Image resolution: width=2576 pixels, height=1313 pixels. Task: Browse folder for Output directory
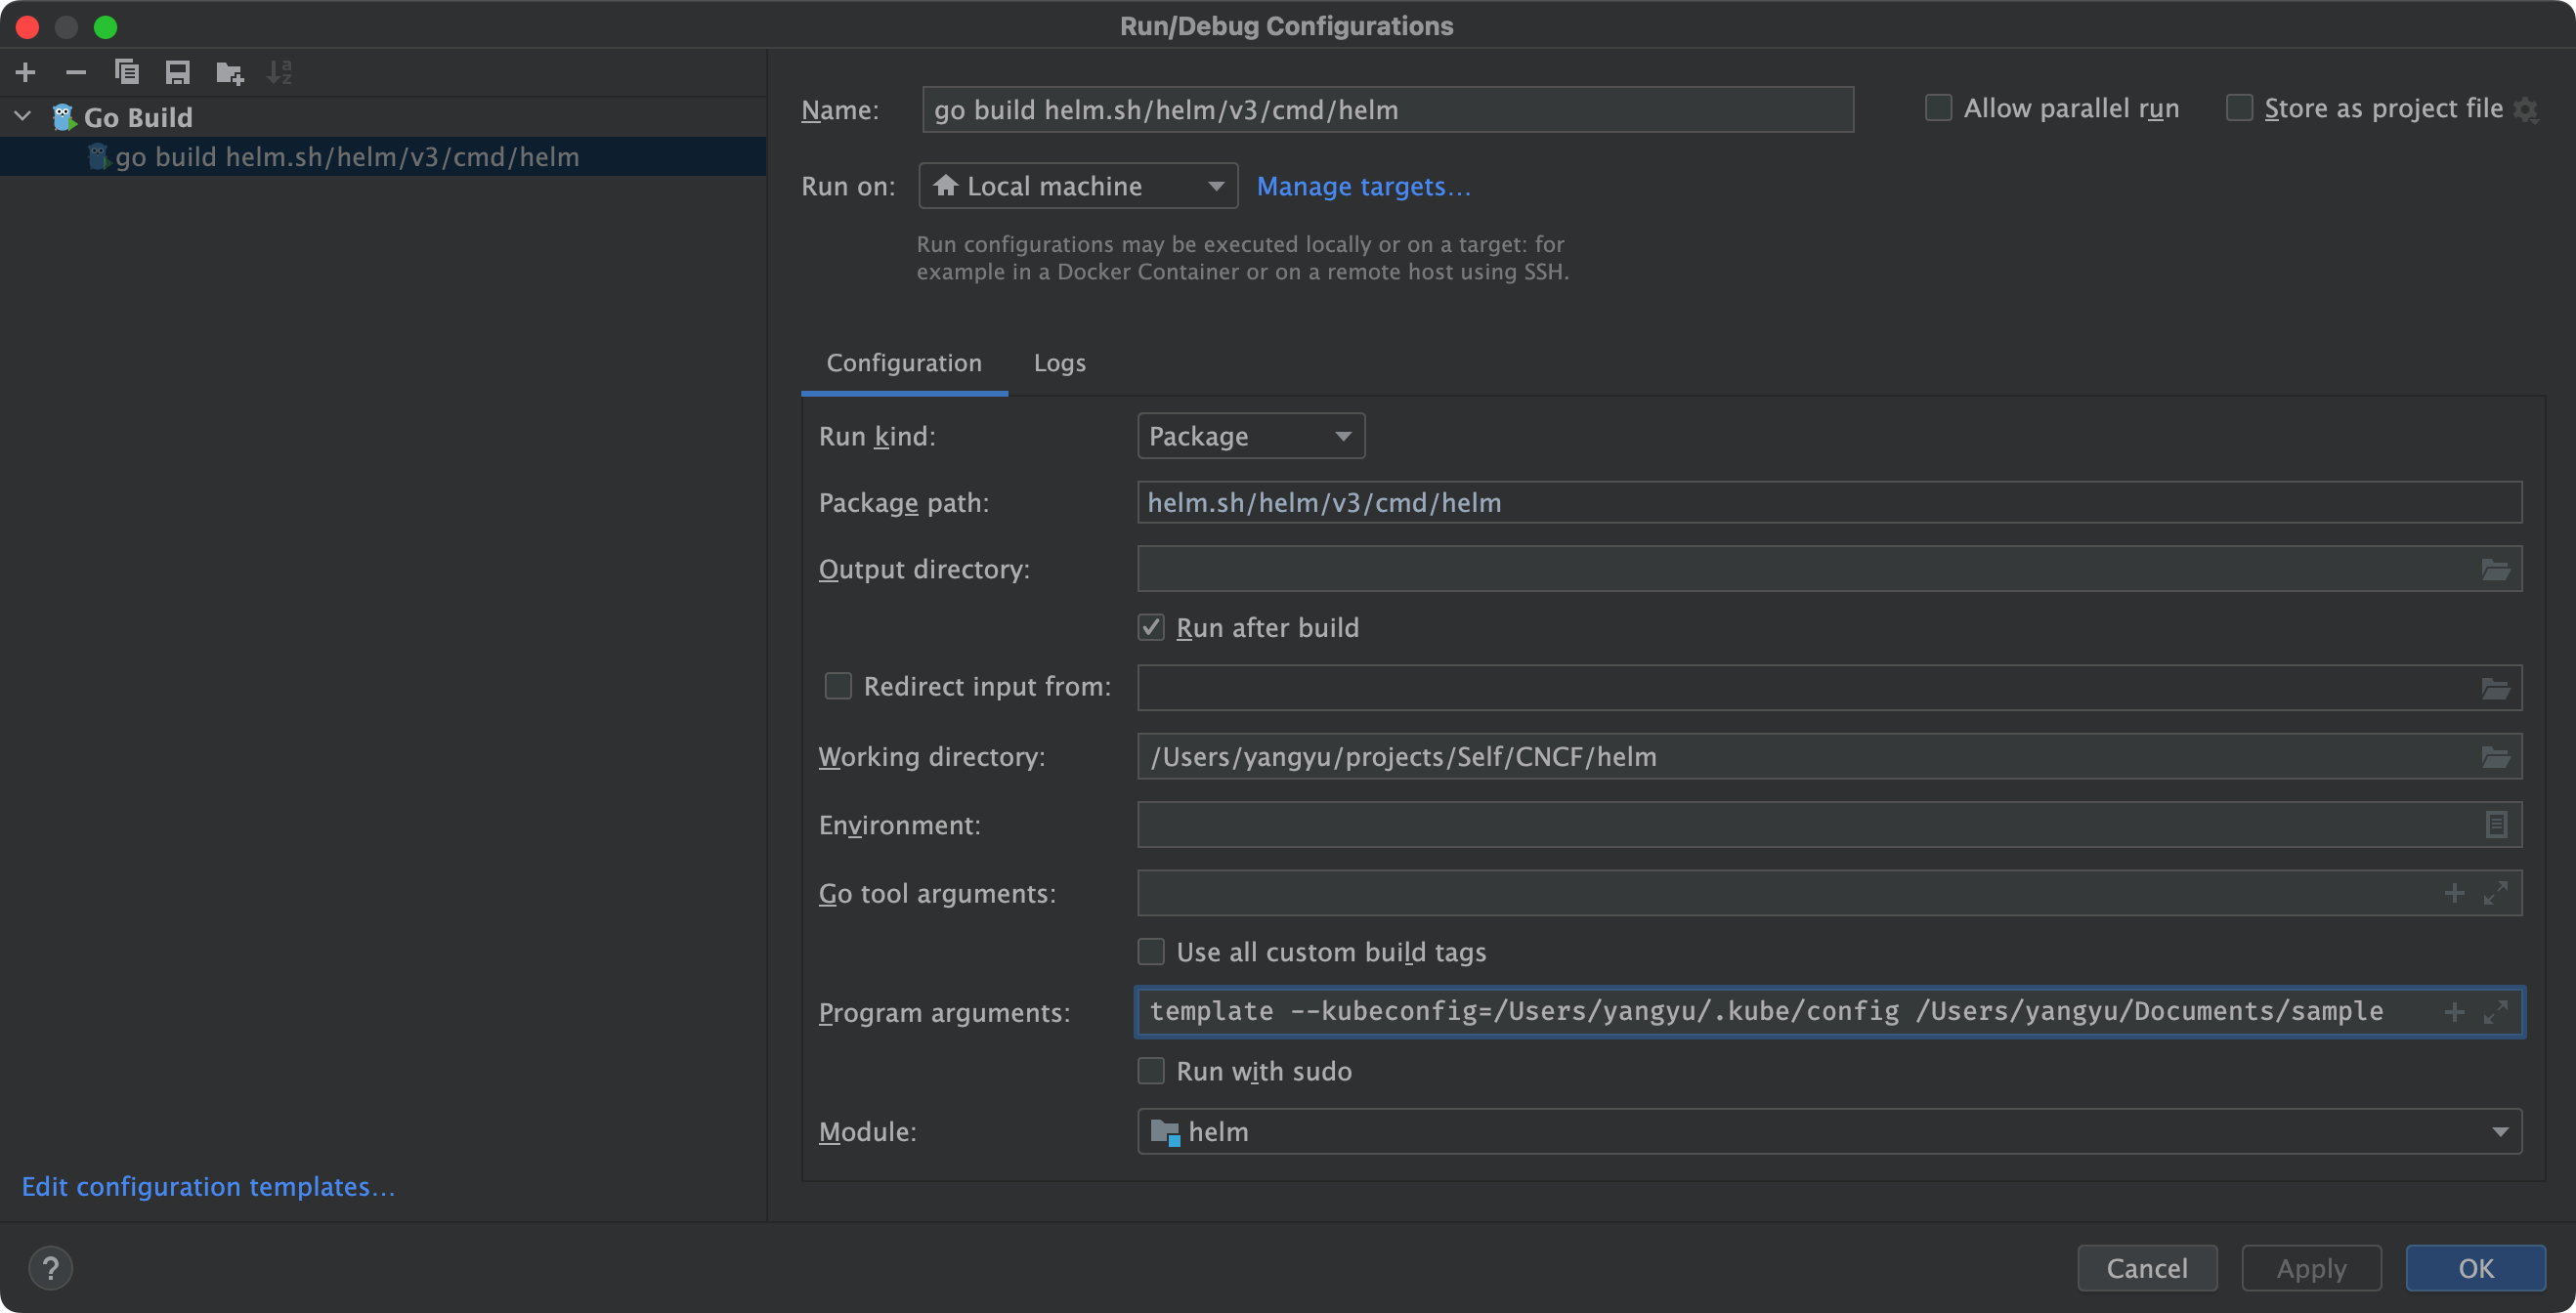click(2495, 569)
